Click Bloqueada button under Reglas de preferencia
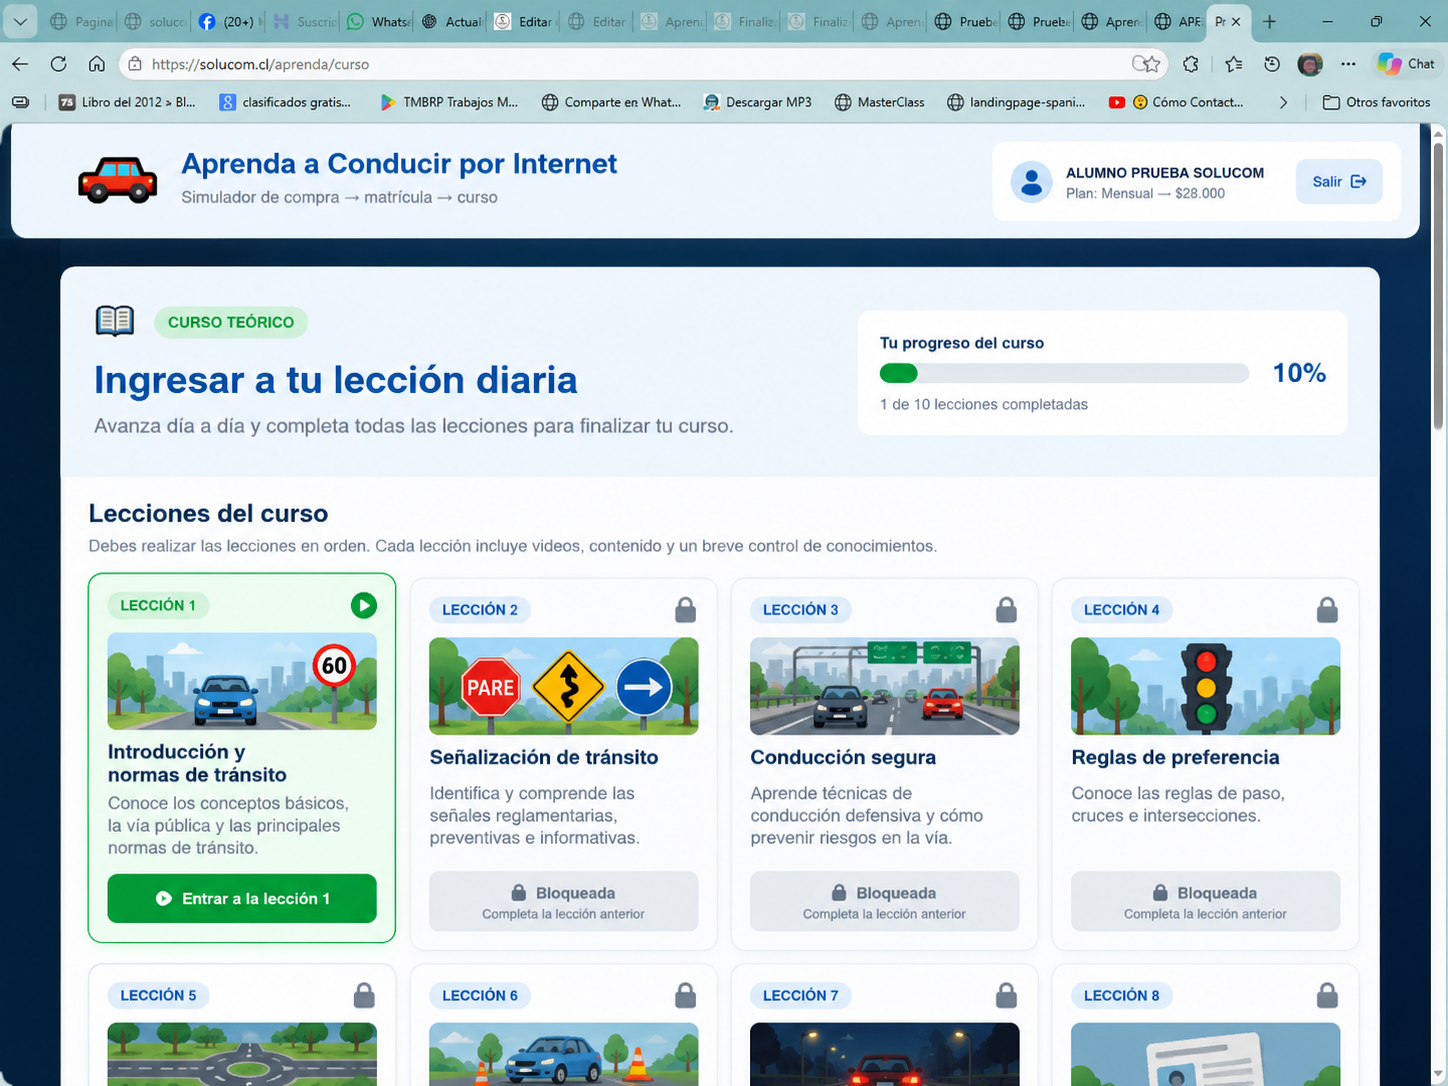This screenshot has height=1086, width=1448. pyautogui.click(x=1206, y=901)
